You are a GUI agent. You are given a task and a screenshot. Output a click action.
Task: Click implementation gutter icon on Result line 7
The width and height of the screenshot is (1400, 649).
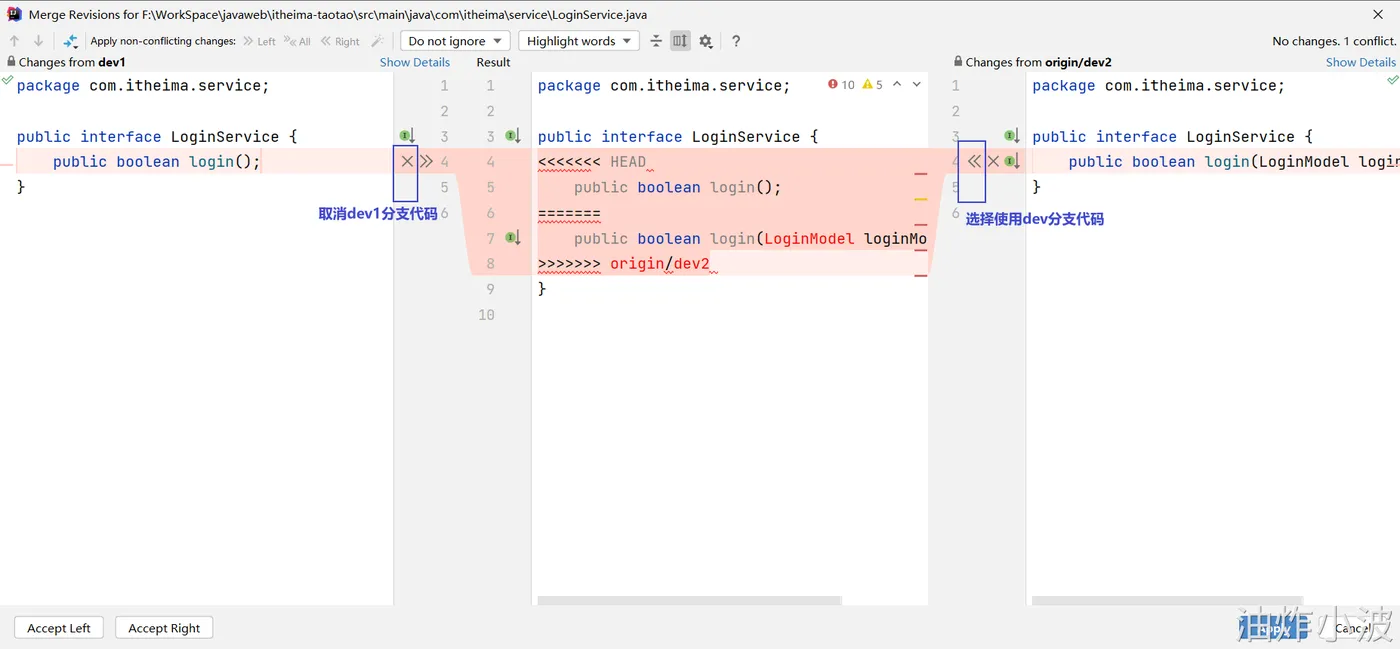pyautogui.click(x=513, y=238)
